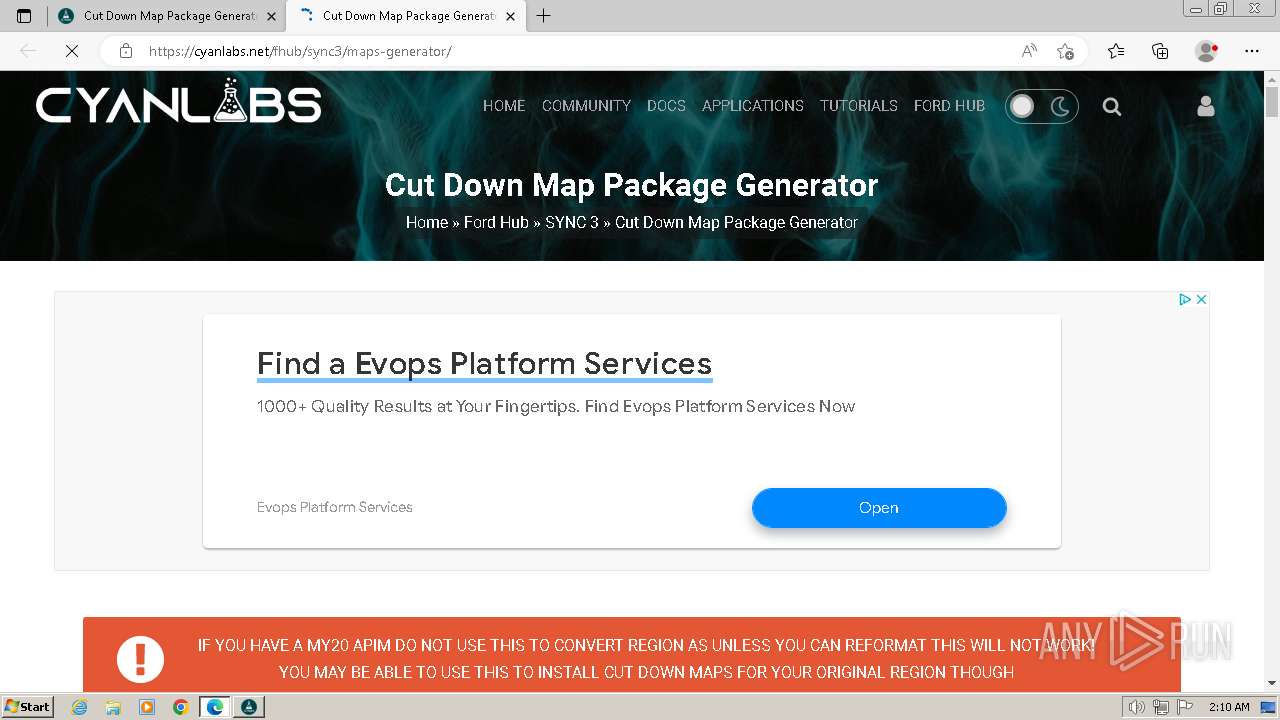The height and width of the screenshot is (720, 1280).
Task: Select the CyanLabs app taskbar icon
Action: tap(249, 707)
